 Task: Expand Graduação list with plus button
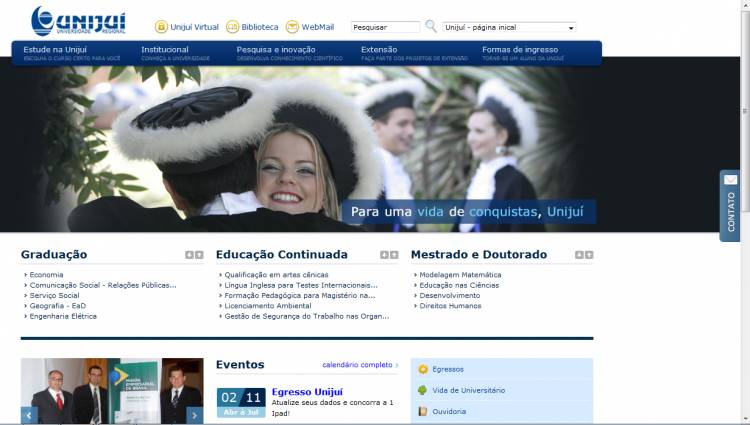coord(199,255)
